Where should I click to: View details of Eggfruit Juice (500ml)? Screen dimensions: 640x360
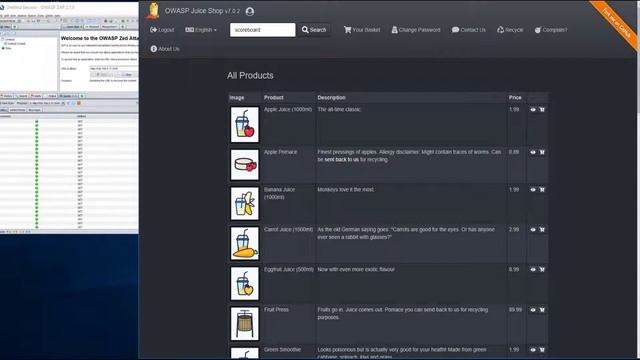pyautogui.click(x=533, y=269)
